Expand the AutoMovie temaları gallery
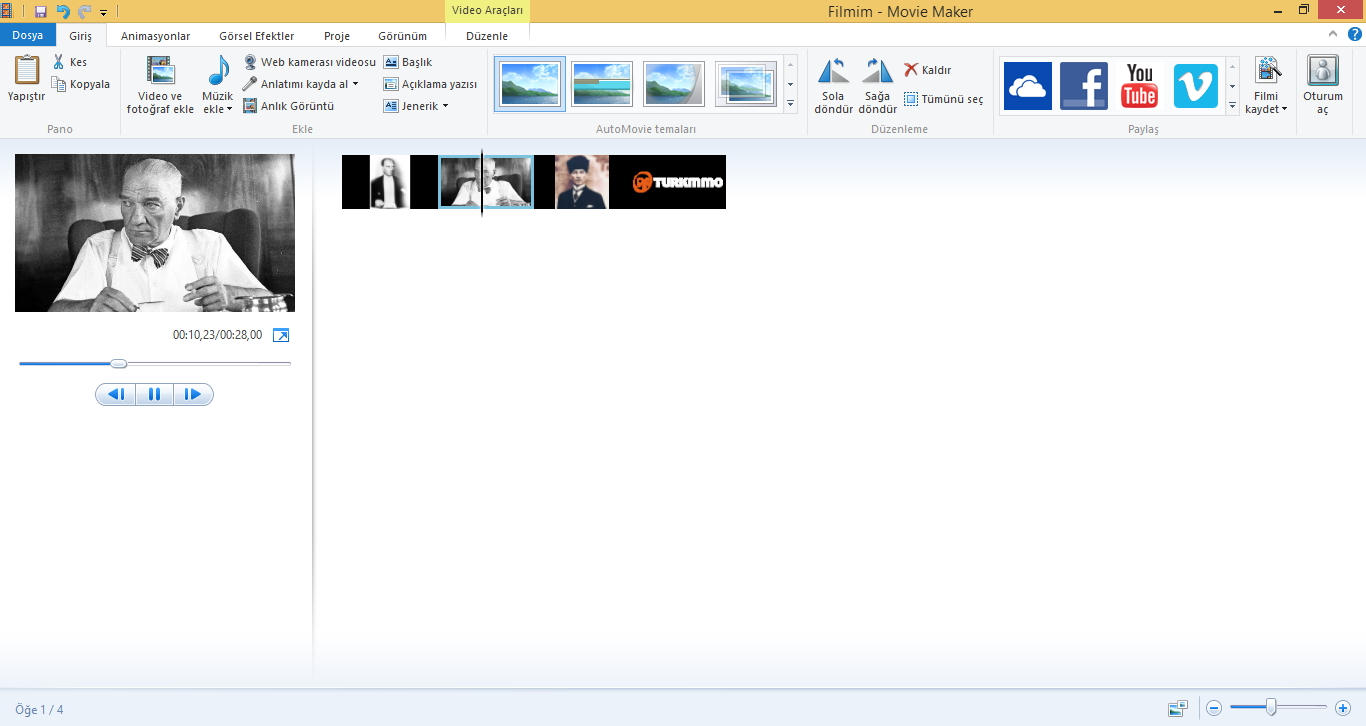Image resolution: width=1366 pixels, height=726 pixels. (x=790, y=103)
